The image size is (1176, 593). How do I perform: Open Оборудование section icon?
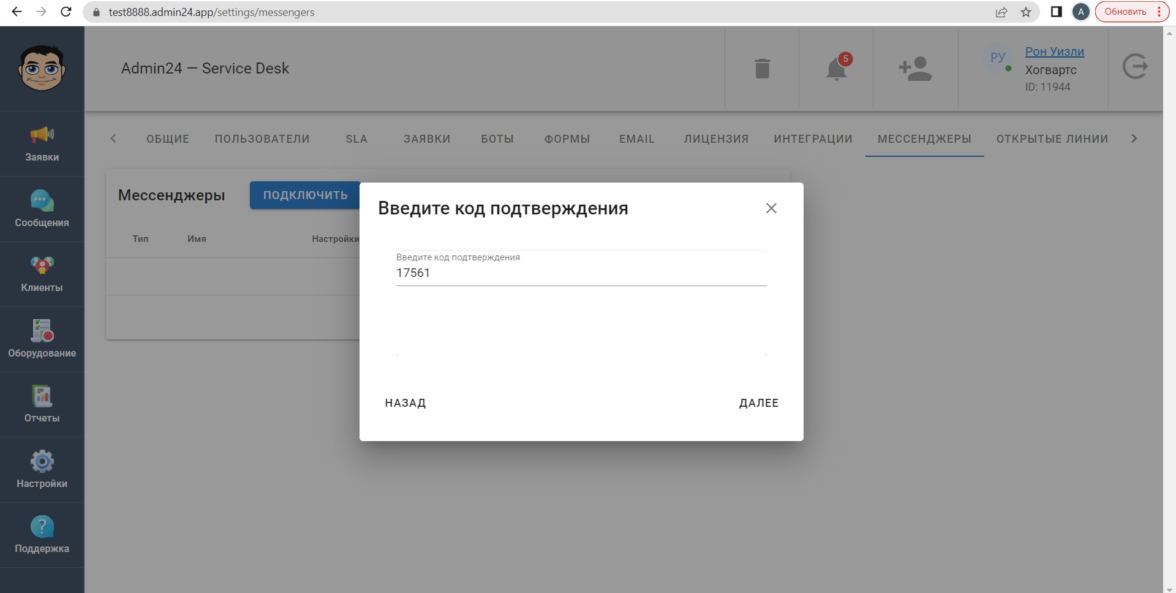42,338
